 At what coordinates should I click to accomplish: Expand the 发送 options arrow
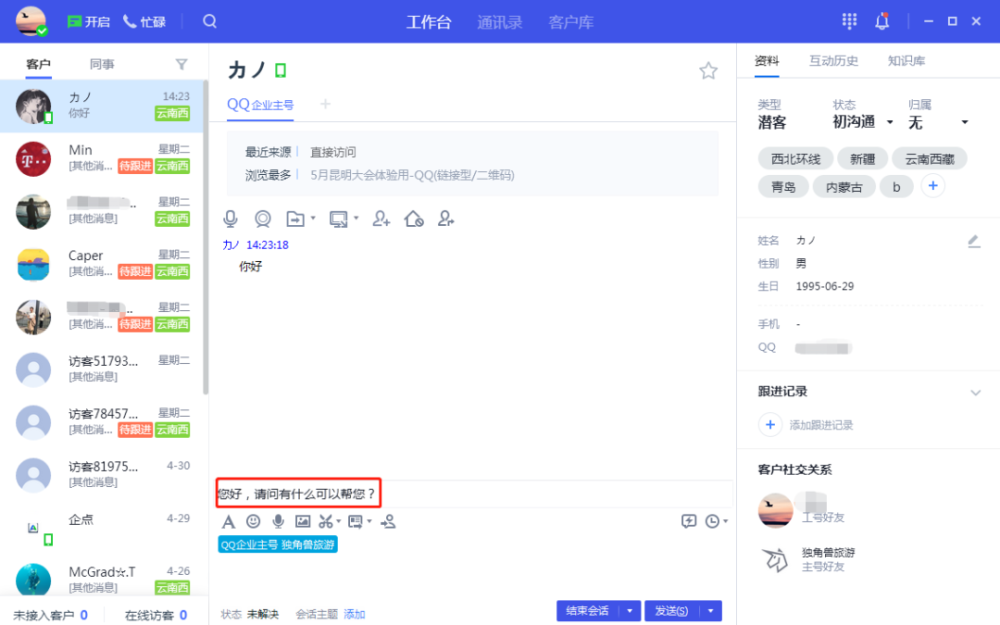[710, 611]
